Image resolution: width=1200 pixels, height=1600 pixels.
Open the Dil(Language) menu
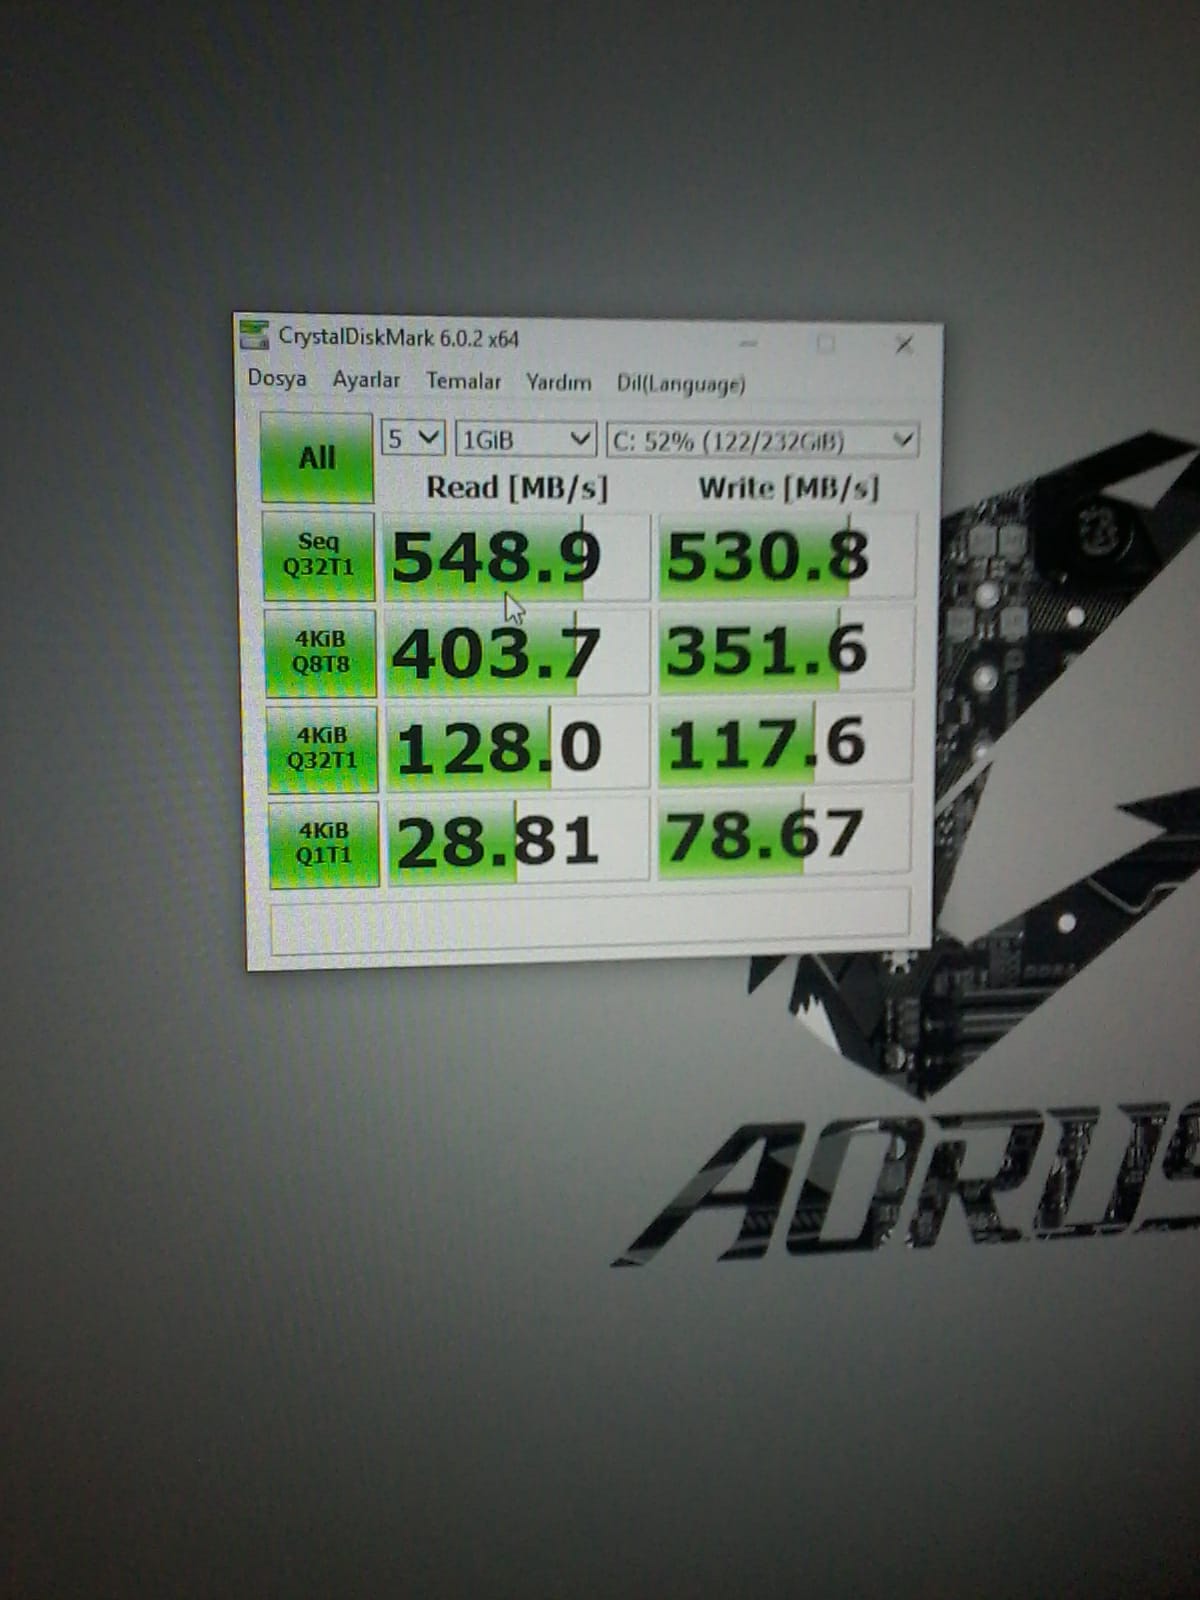(680, 384)
